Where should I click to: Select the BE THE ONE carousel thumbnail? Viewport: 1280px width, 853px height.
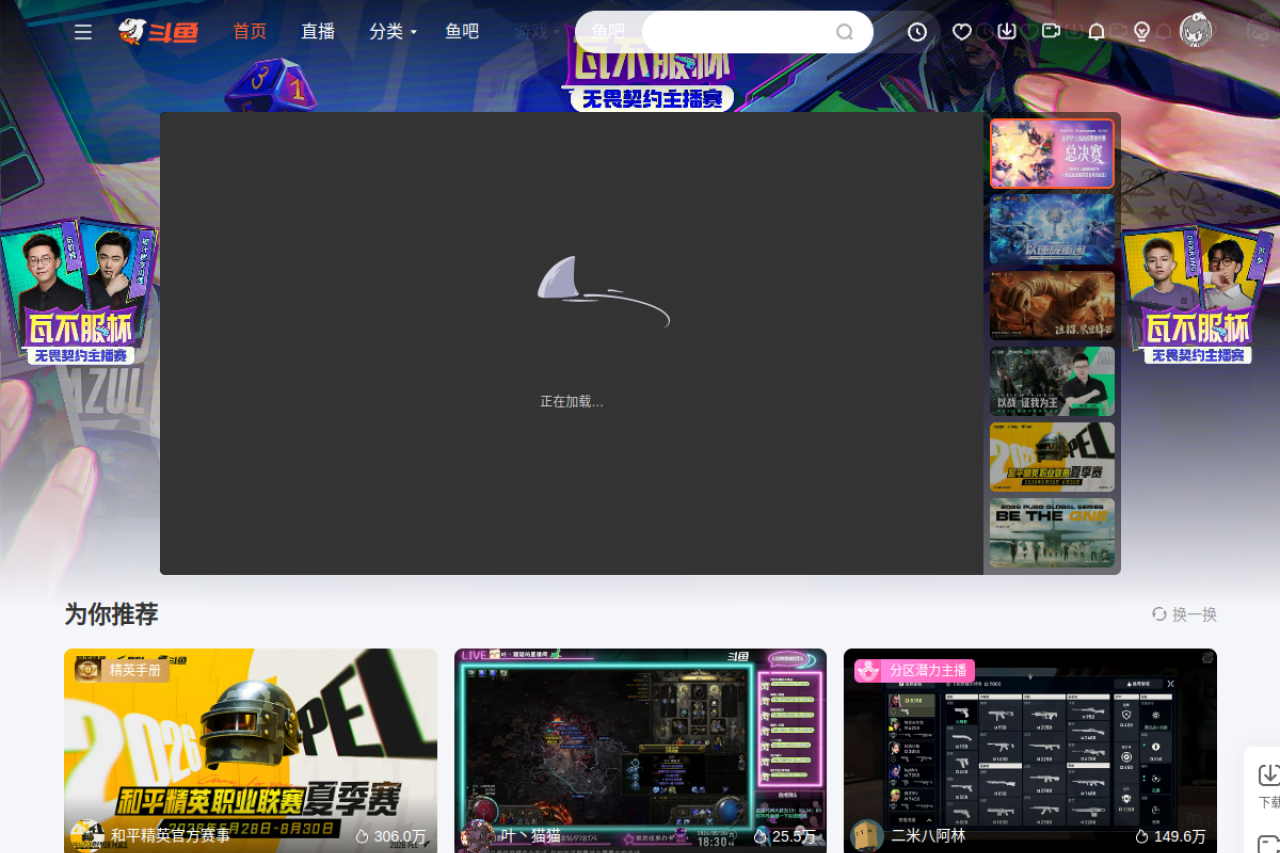(1052, 533)
